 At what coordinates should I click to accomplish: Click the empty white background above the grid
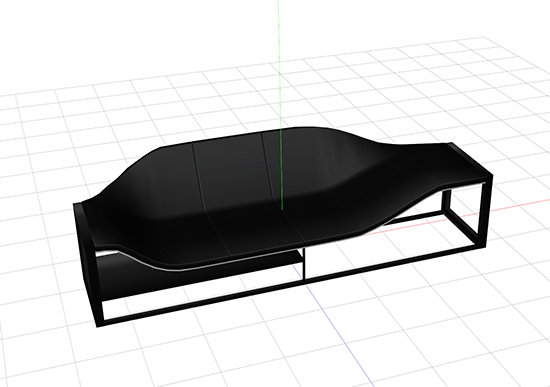(x=140, y=35)
